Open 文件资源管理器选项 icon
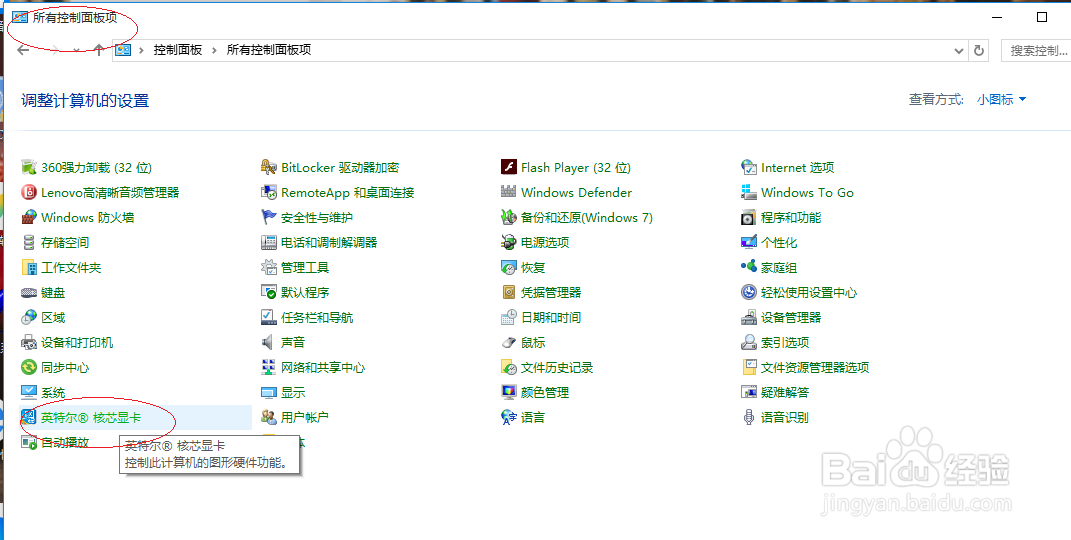1071x540 pixels. 749,367
